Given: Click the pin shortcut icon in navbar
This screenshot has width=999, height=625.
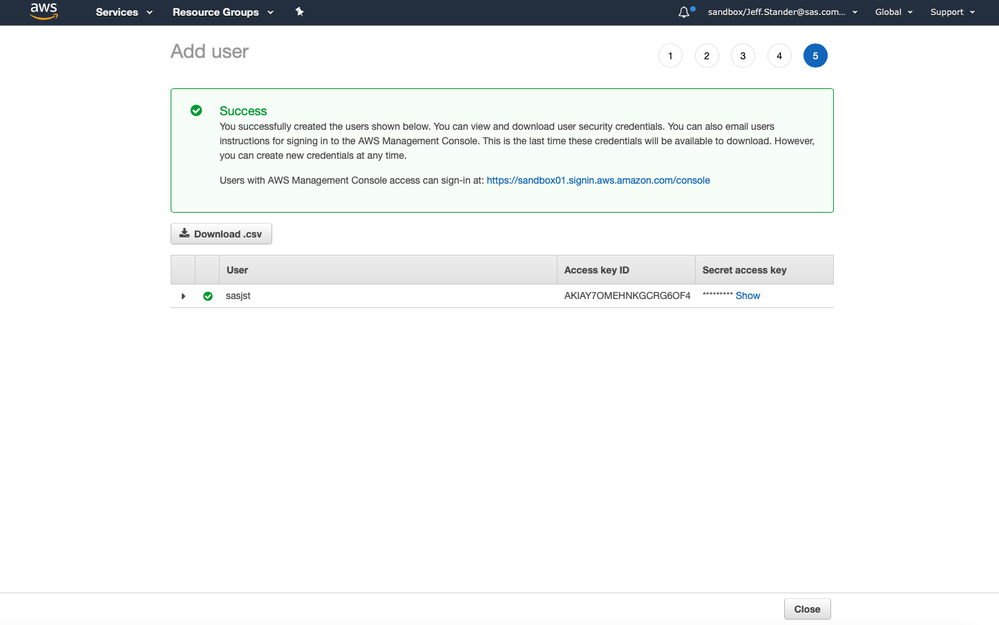Looking at the screenshot, I should coord(300,12).
